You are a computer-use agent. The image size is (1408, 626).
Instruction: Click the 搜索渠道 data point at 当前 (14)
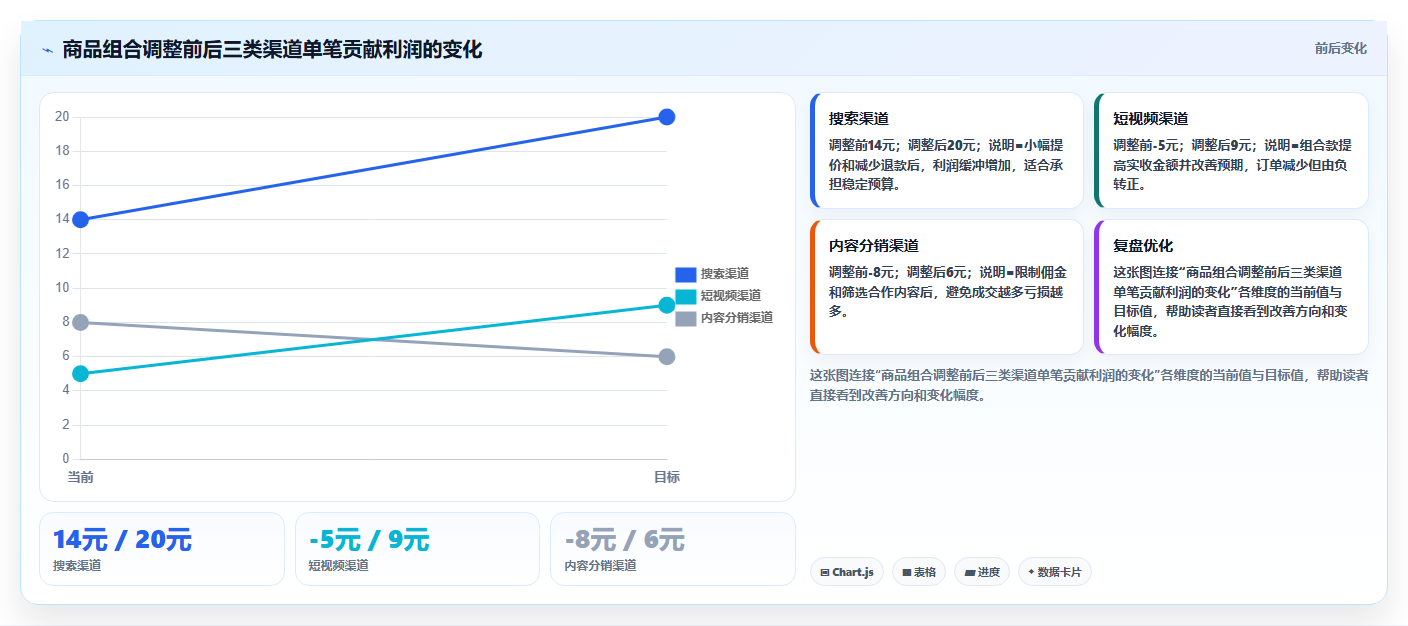[x=81, y=220]
